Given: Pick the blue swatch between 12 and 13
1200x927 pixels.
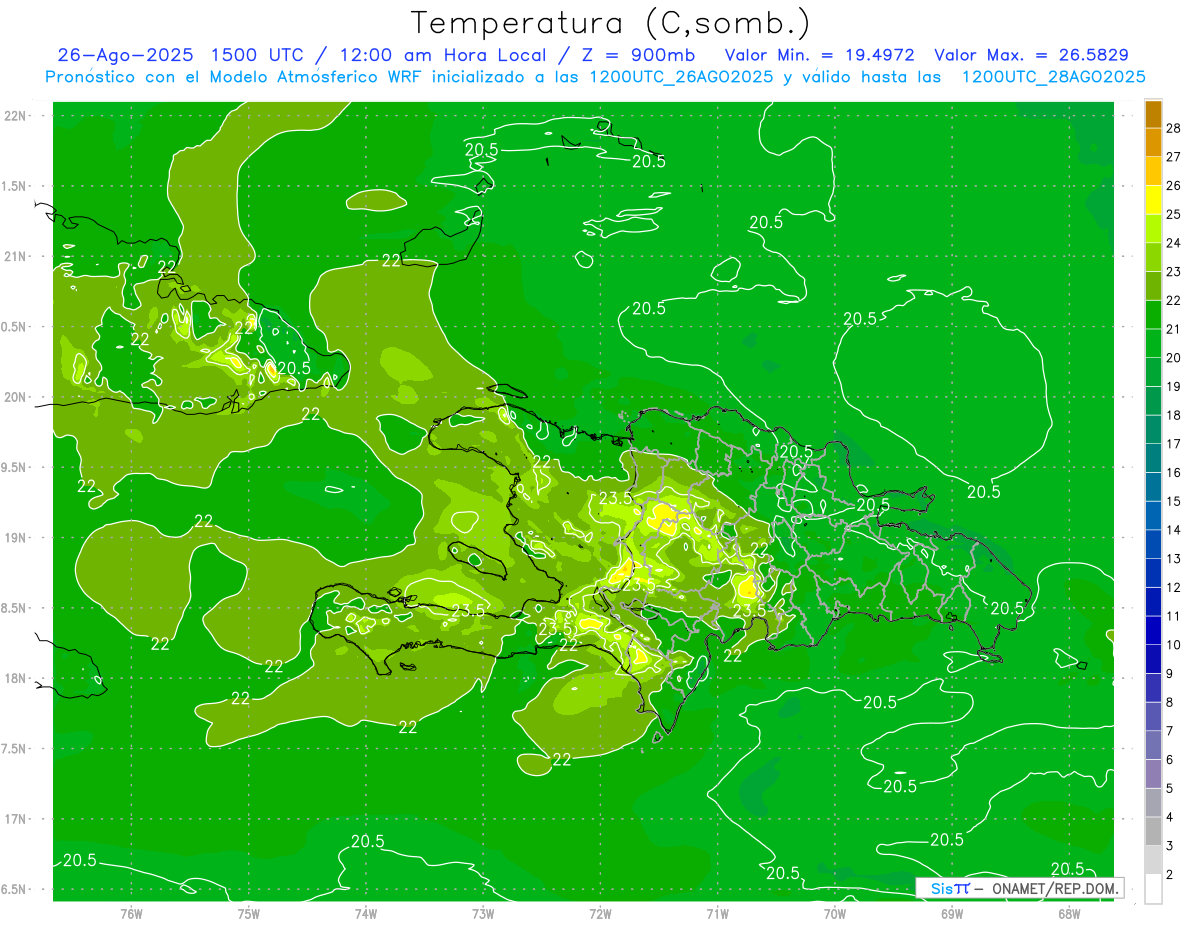Looking at the screenshot, I should [1153, 573].
